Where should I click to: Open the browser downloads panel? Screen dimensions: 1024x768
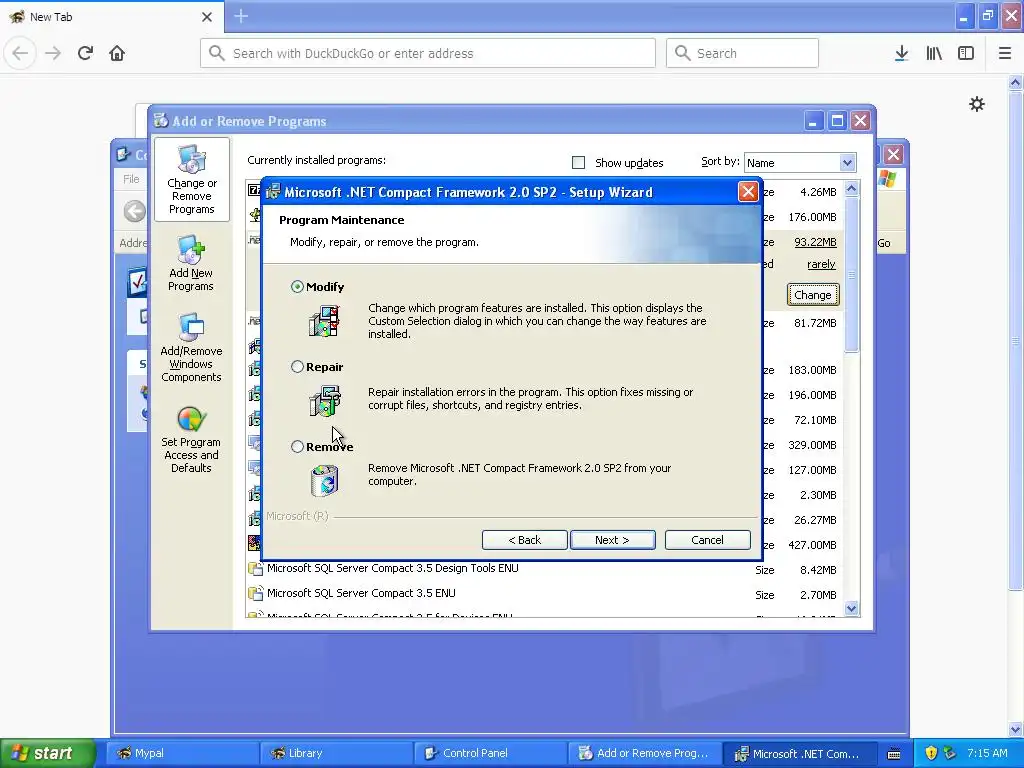(902, 53)
